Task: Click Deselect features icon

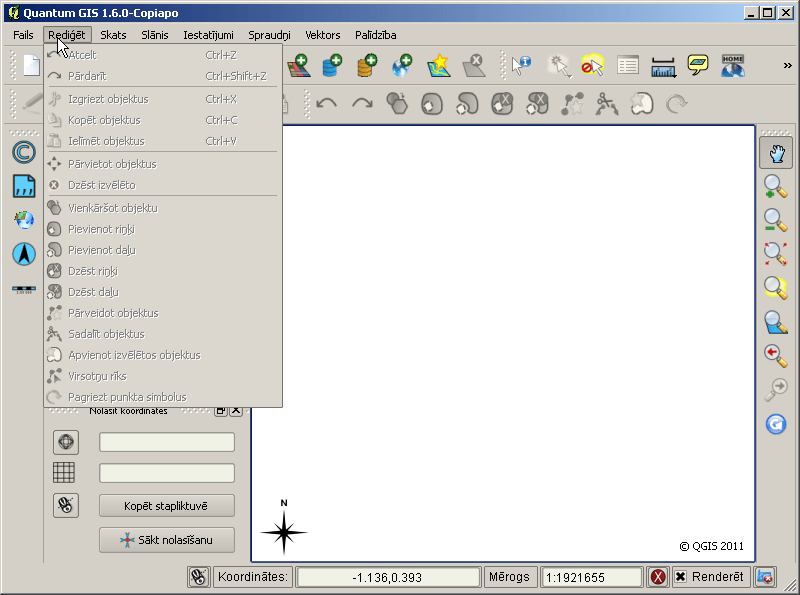Action: click(593, 66)
